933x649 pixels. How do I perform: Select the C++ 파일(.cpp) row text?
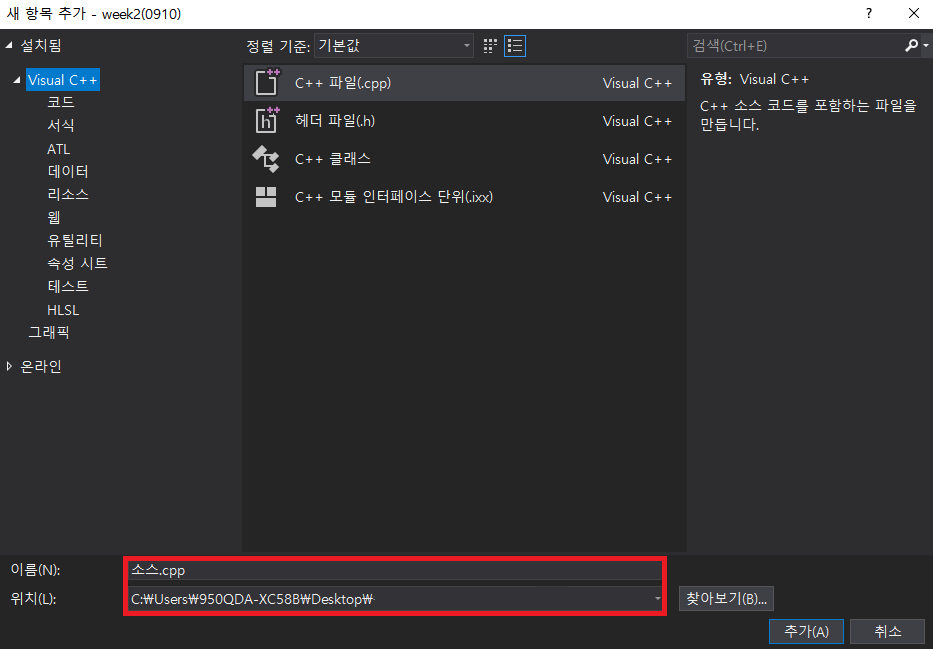click(x=343, y=83)
